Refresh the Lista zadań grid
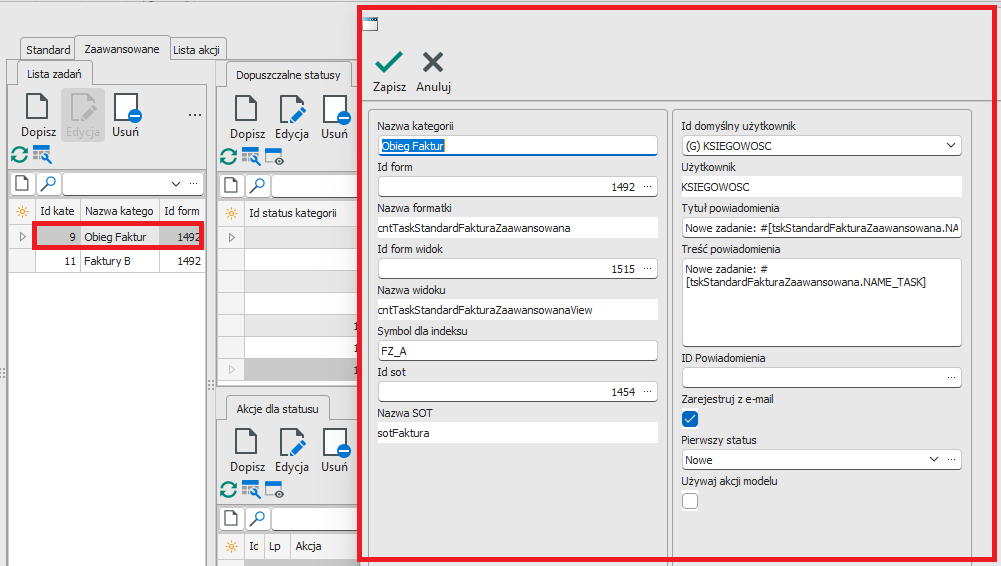The height and width of the screenshot is (566, 1001). [x=19, y=154]
